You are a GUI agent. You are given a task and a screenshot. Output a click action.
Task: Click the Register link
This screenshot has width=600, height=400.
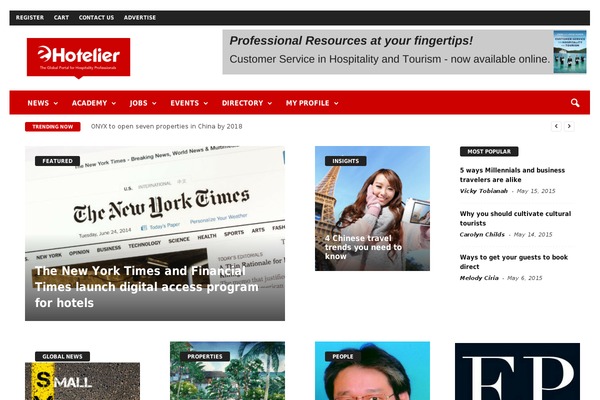[30, 18]
